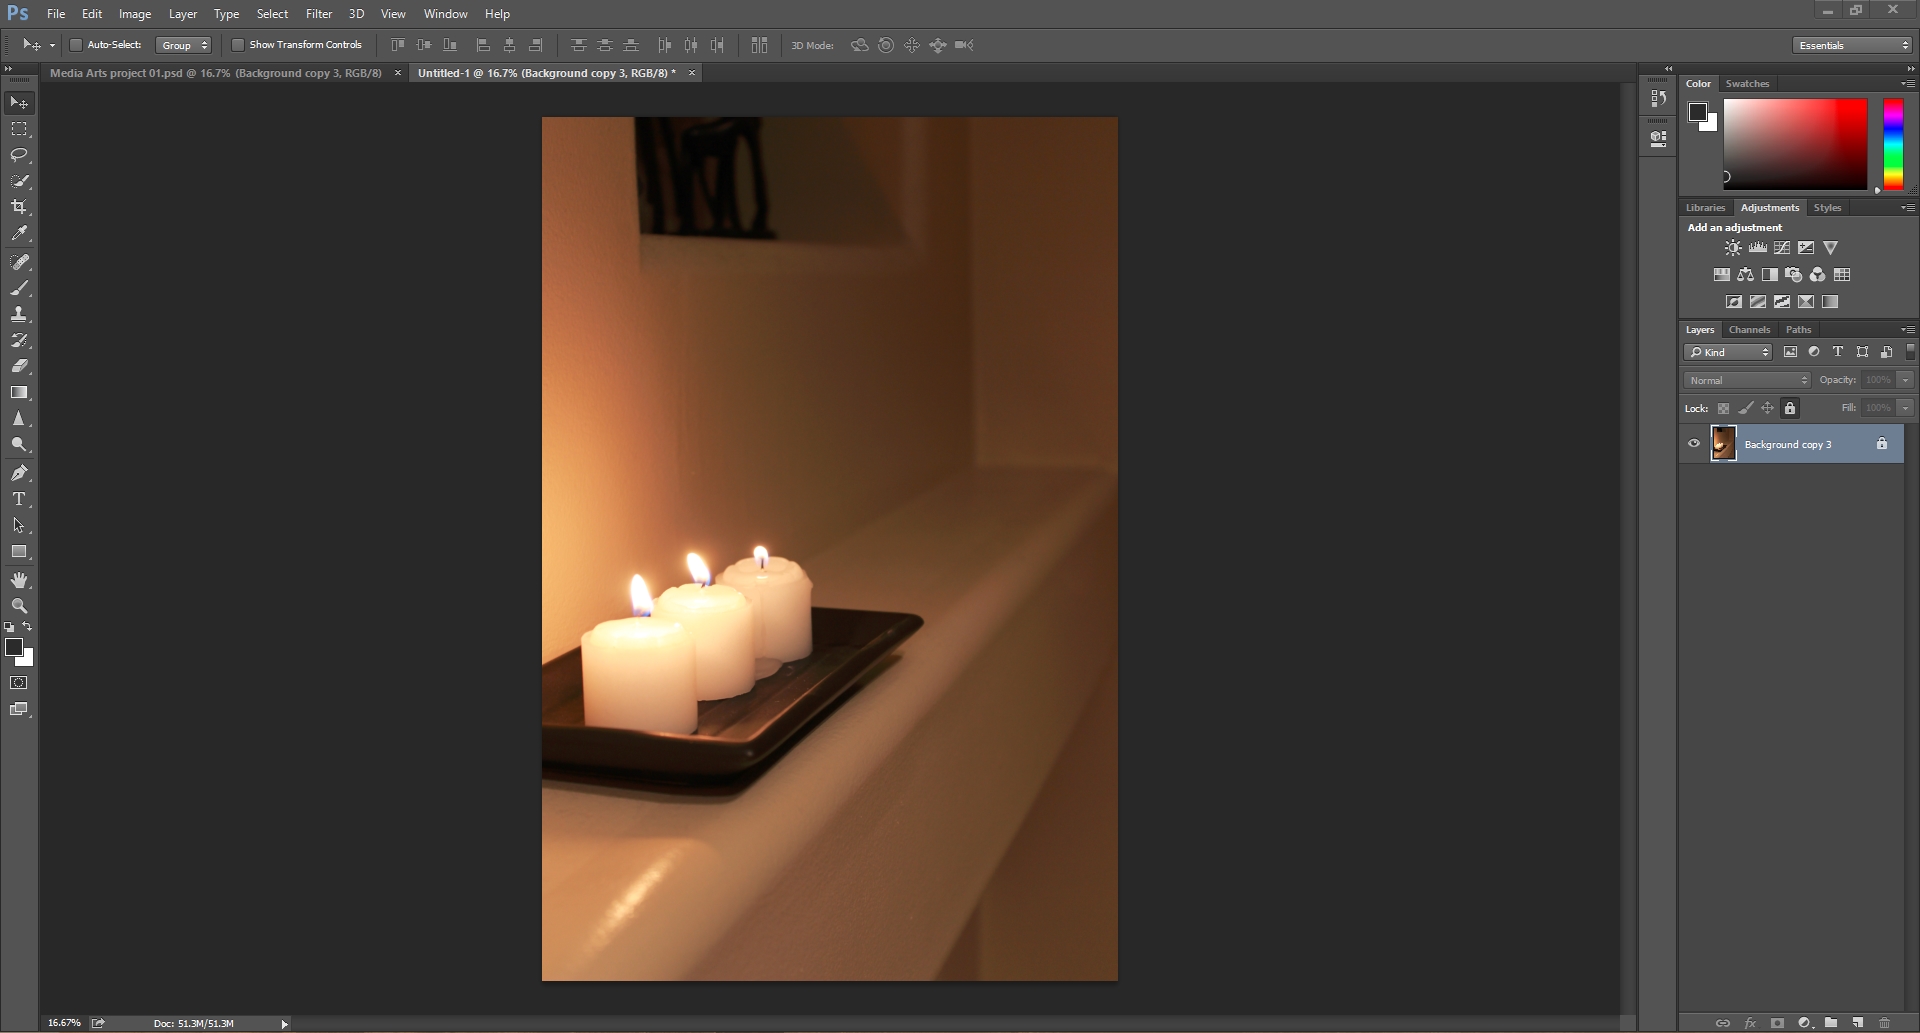The height and width of the screenshot is (1033, 1920).
Task: Select the Clone Stamp tool
Action: click(19, 314)
